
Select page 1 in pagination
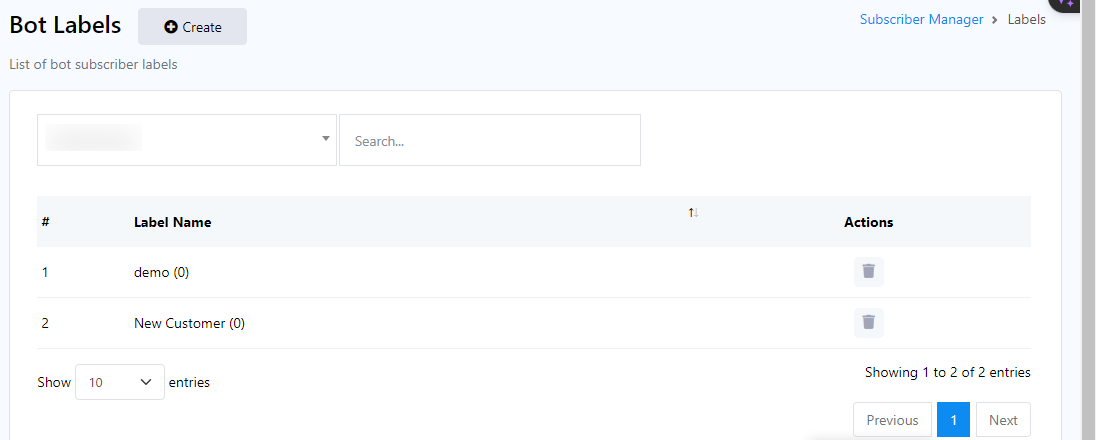click(x=953, y=420)
